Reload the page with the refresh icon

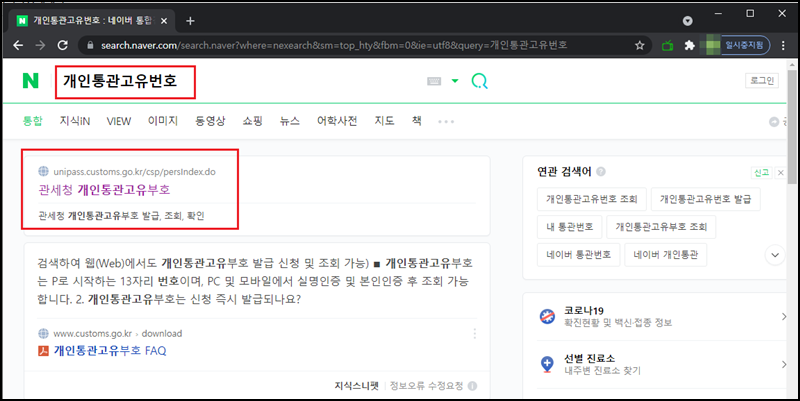click(x=62, y=45)
